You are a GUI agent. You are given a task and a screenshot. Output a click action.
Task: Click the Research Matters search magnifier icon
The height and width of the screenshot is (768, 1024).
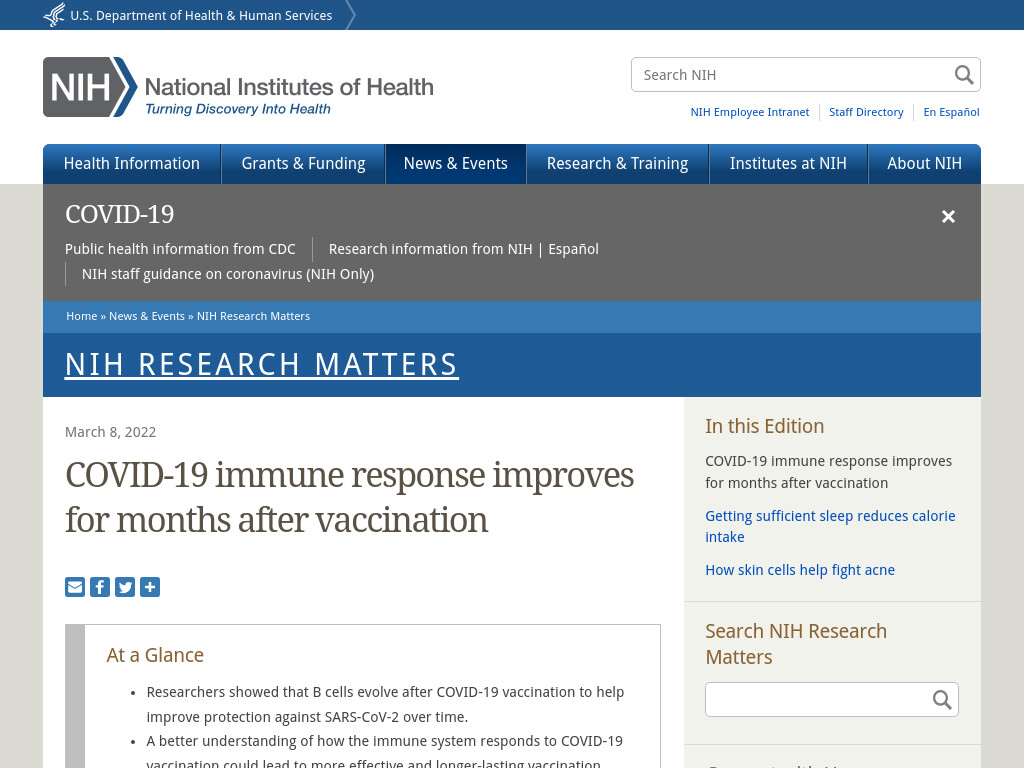click(942, 699)
